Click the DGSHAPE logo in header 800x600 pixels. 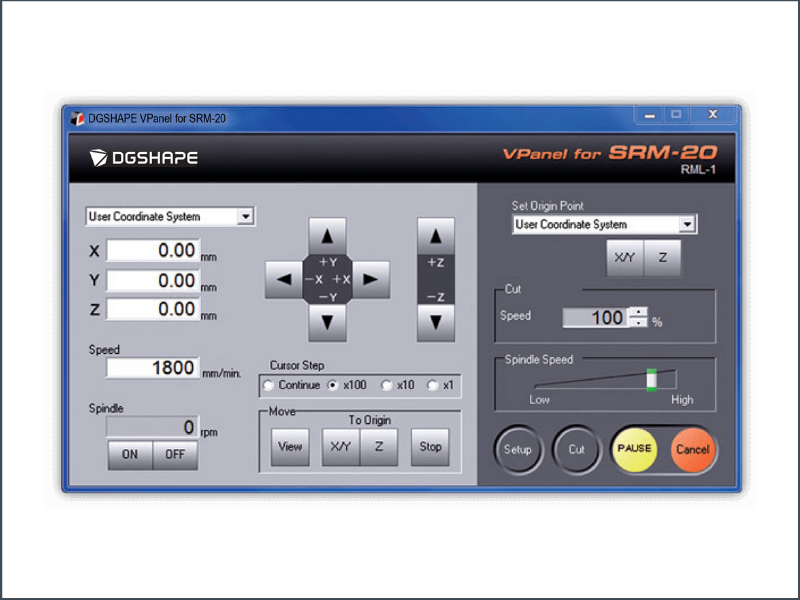coord(144,158)
